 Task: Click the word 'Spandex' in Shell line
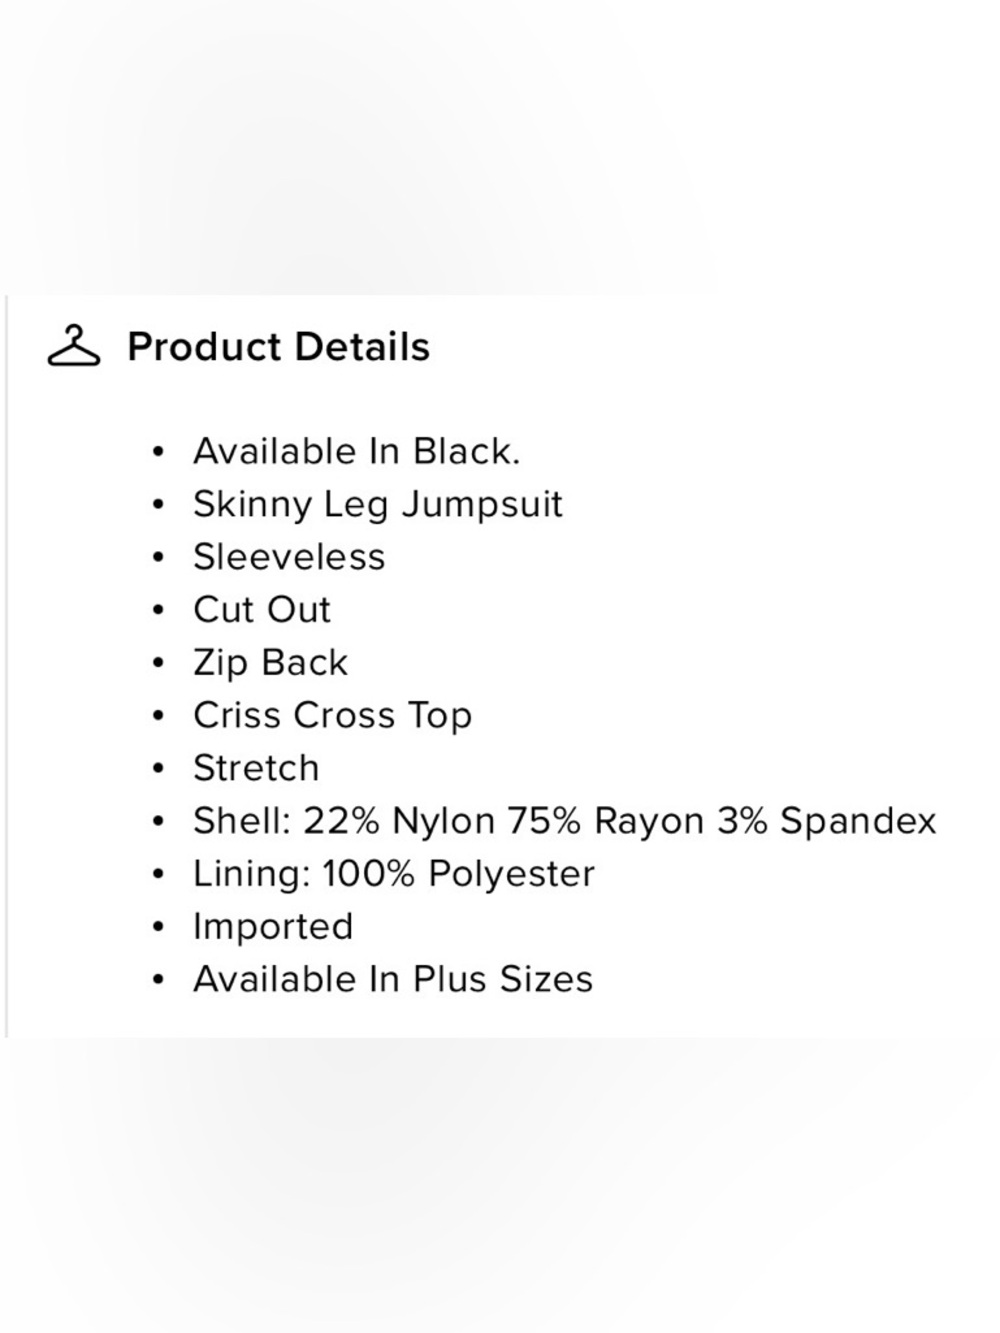point(858,822)
